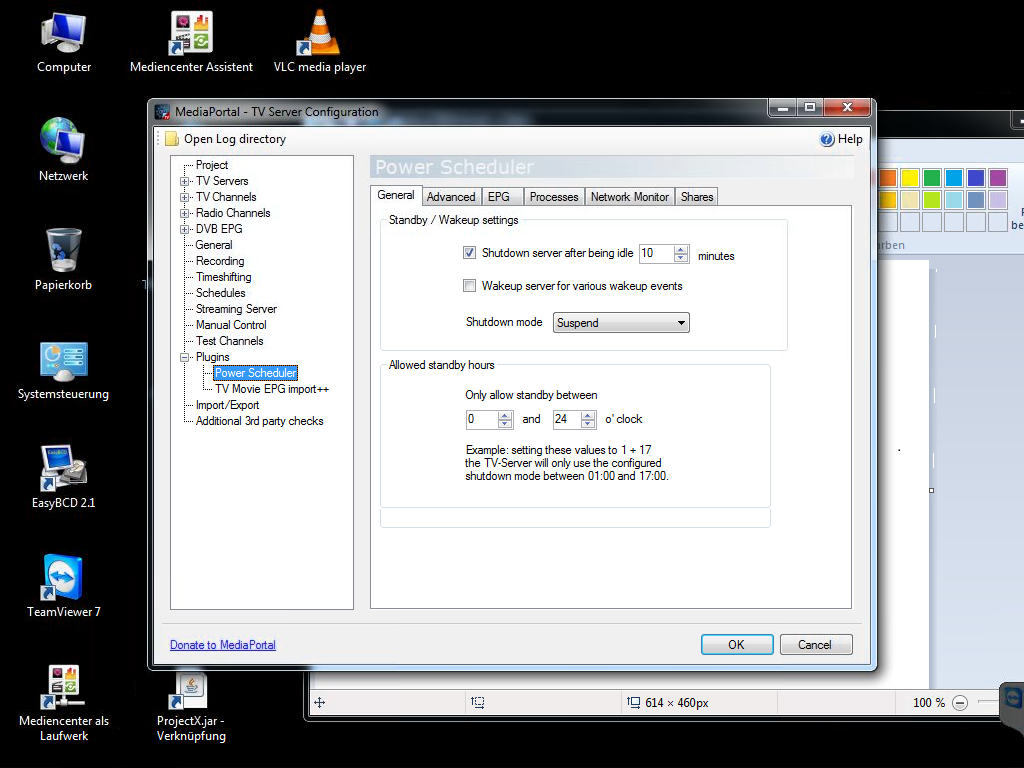Expand the TV Servers tree node
Screen dimensions: 1024x768
[185, 181]
